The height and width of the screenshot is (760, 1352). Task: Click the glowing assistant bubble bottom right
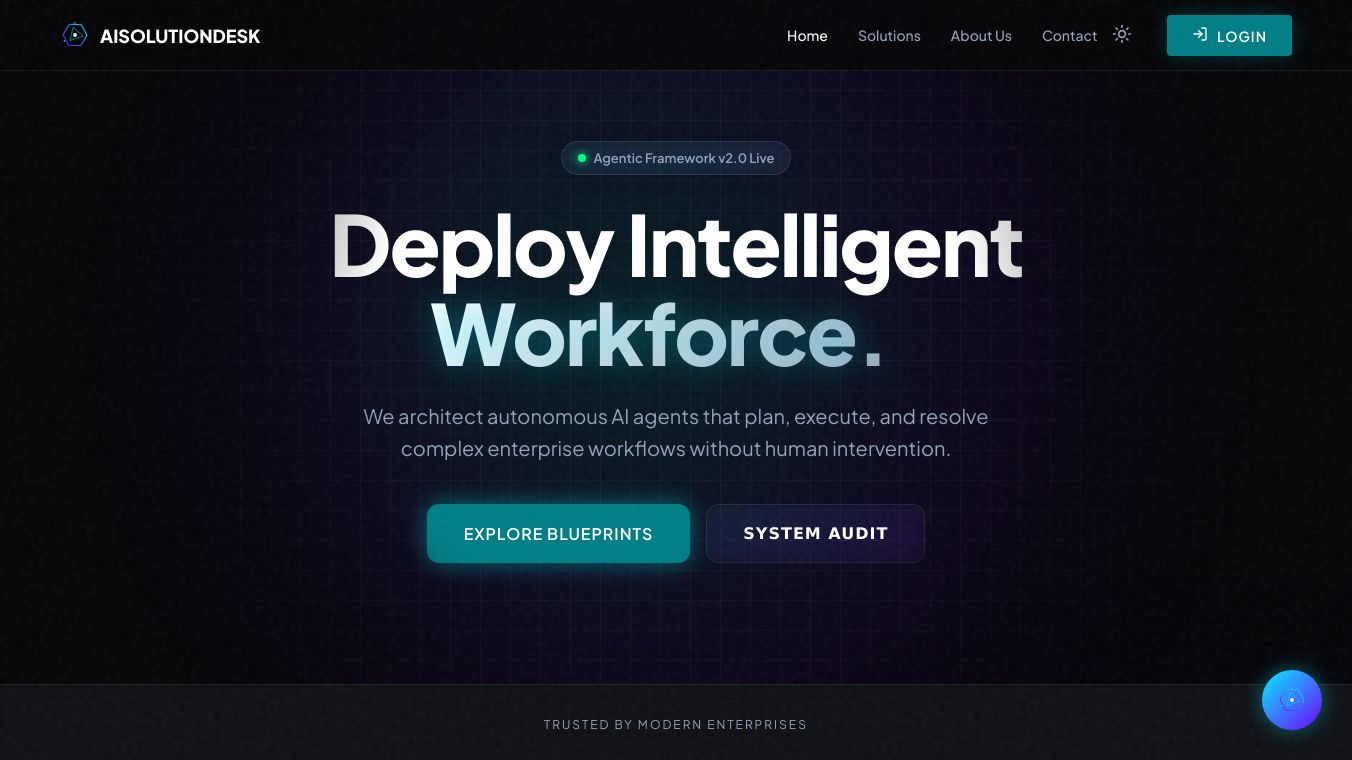tap(1292, 700)
